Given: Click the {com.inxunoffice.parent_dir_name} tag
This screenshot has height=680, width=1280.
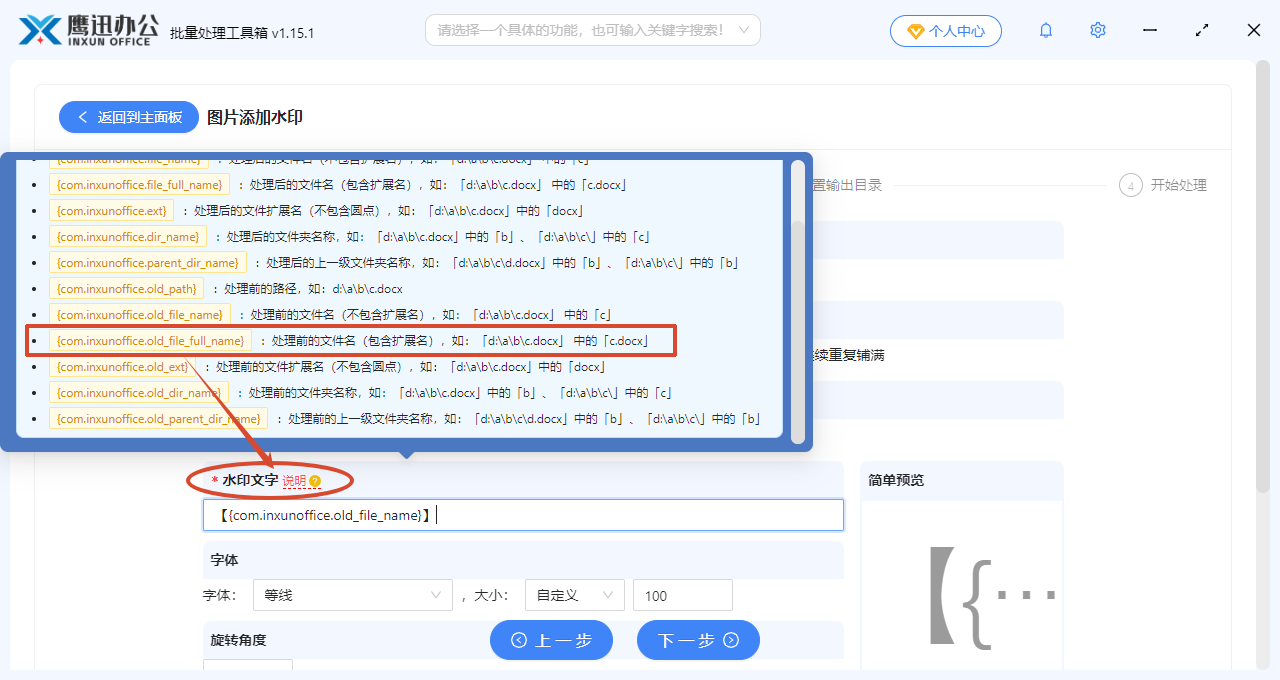Looking at the screenshot, I should pos(147,263).
